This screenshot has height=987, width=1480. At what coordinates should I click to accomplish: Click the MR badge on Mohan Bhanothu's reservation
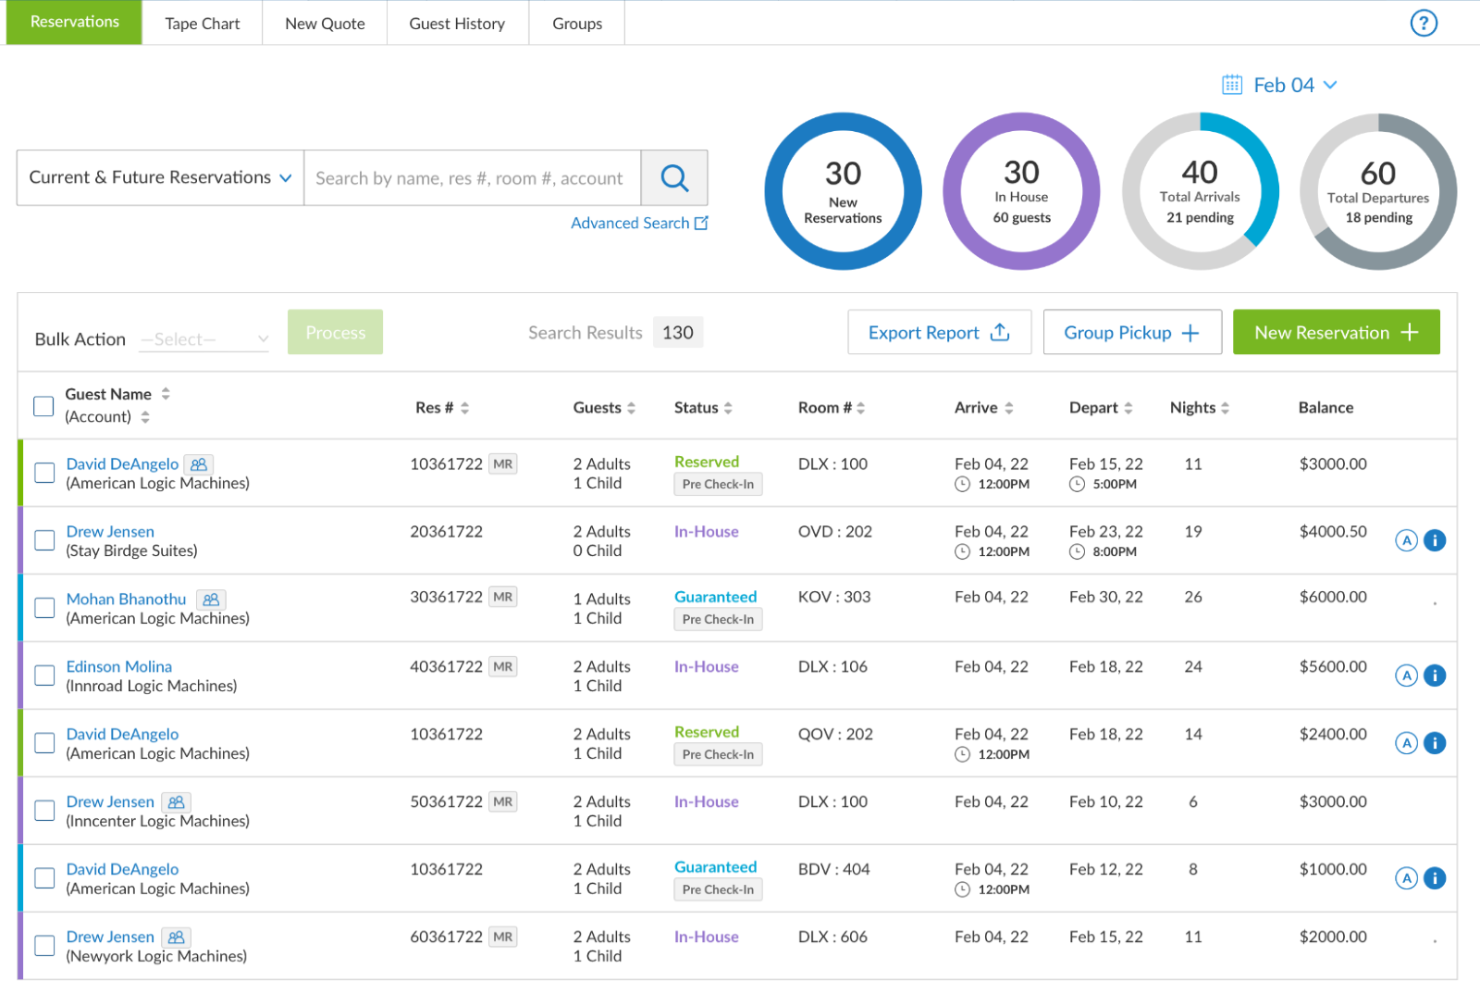pyautogui.click(x=503, y=596)
